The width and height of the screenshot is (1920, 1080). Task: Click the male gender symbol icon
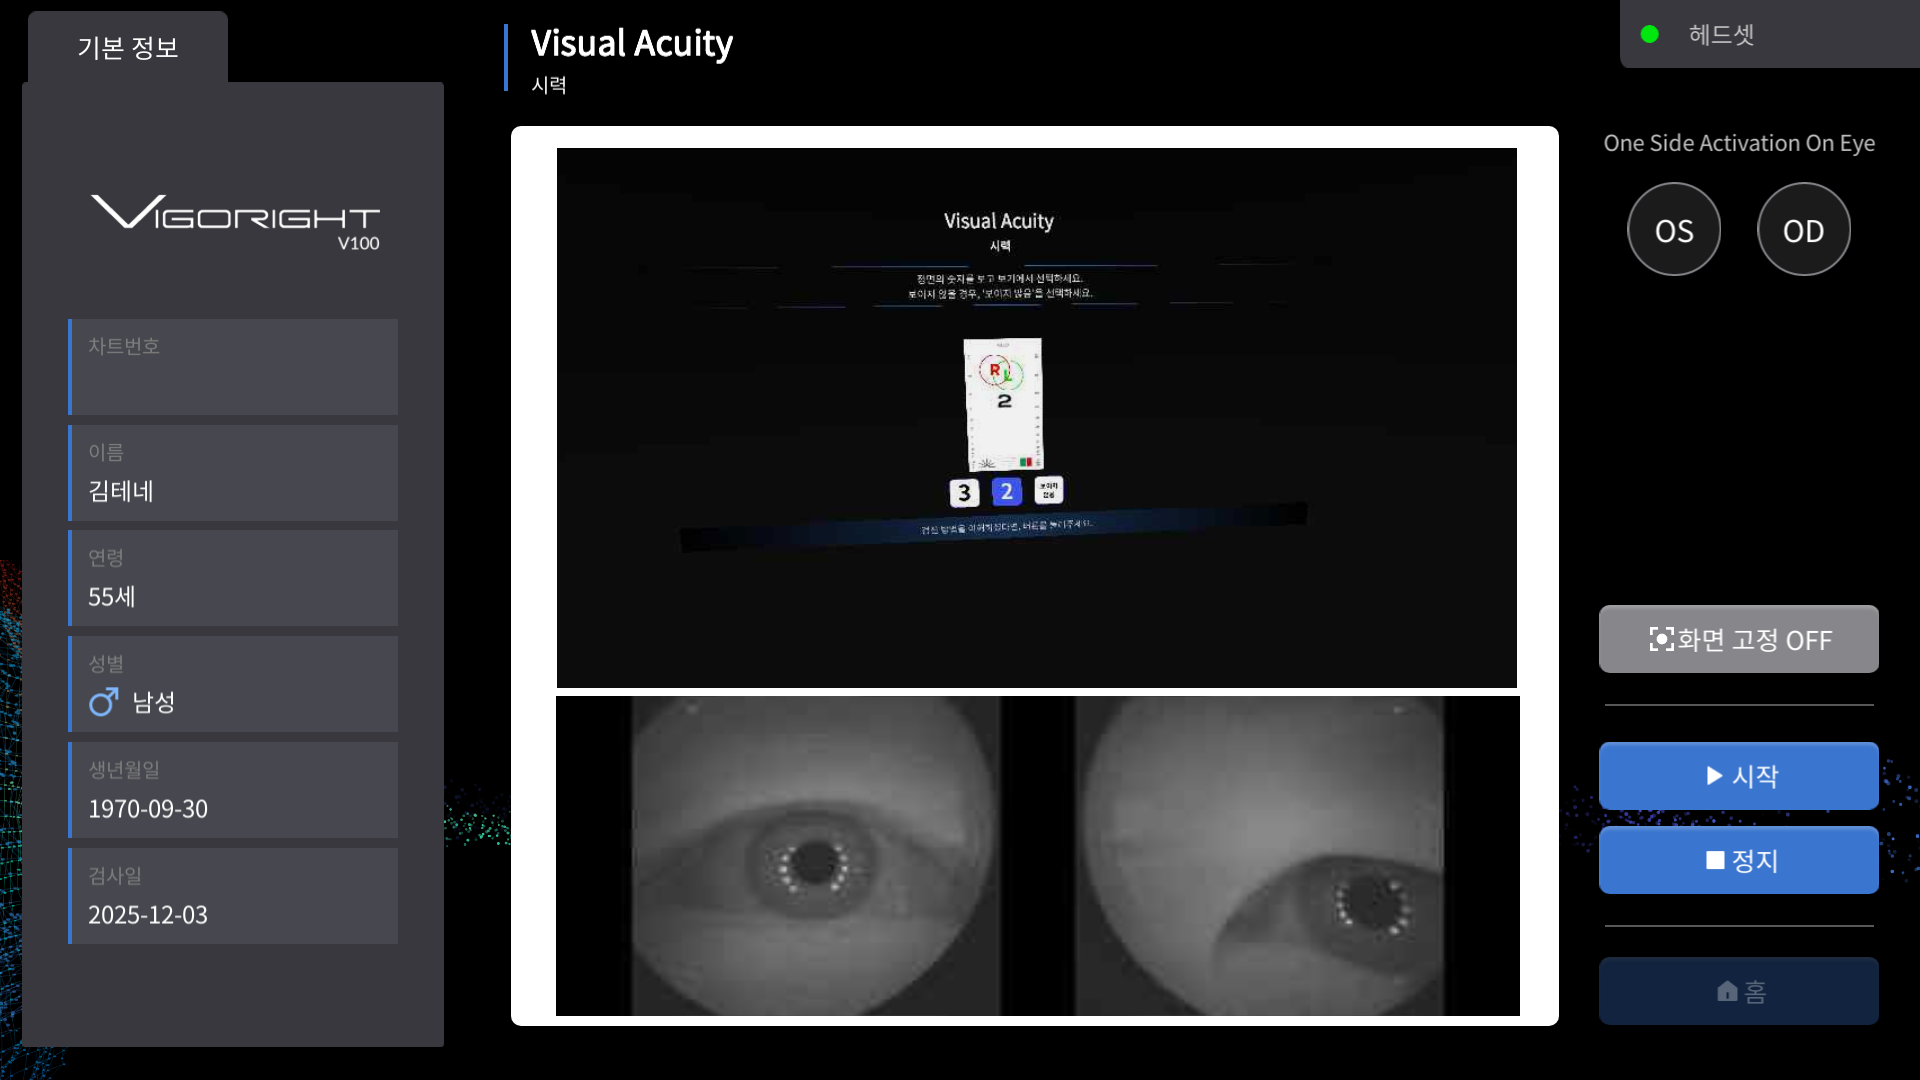pos(103,702)
